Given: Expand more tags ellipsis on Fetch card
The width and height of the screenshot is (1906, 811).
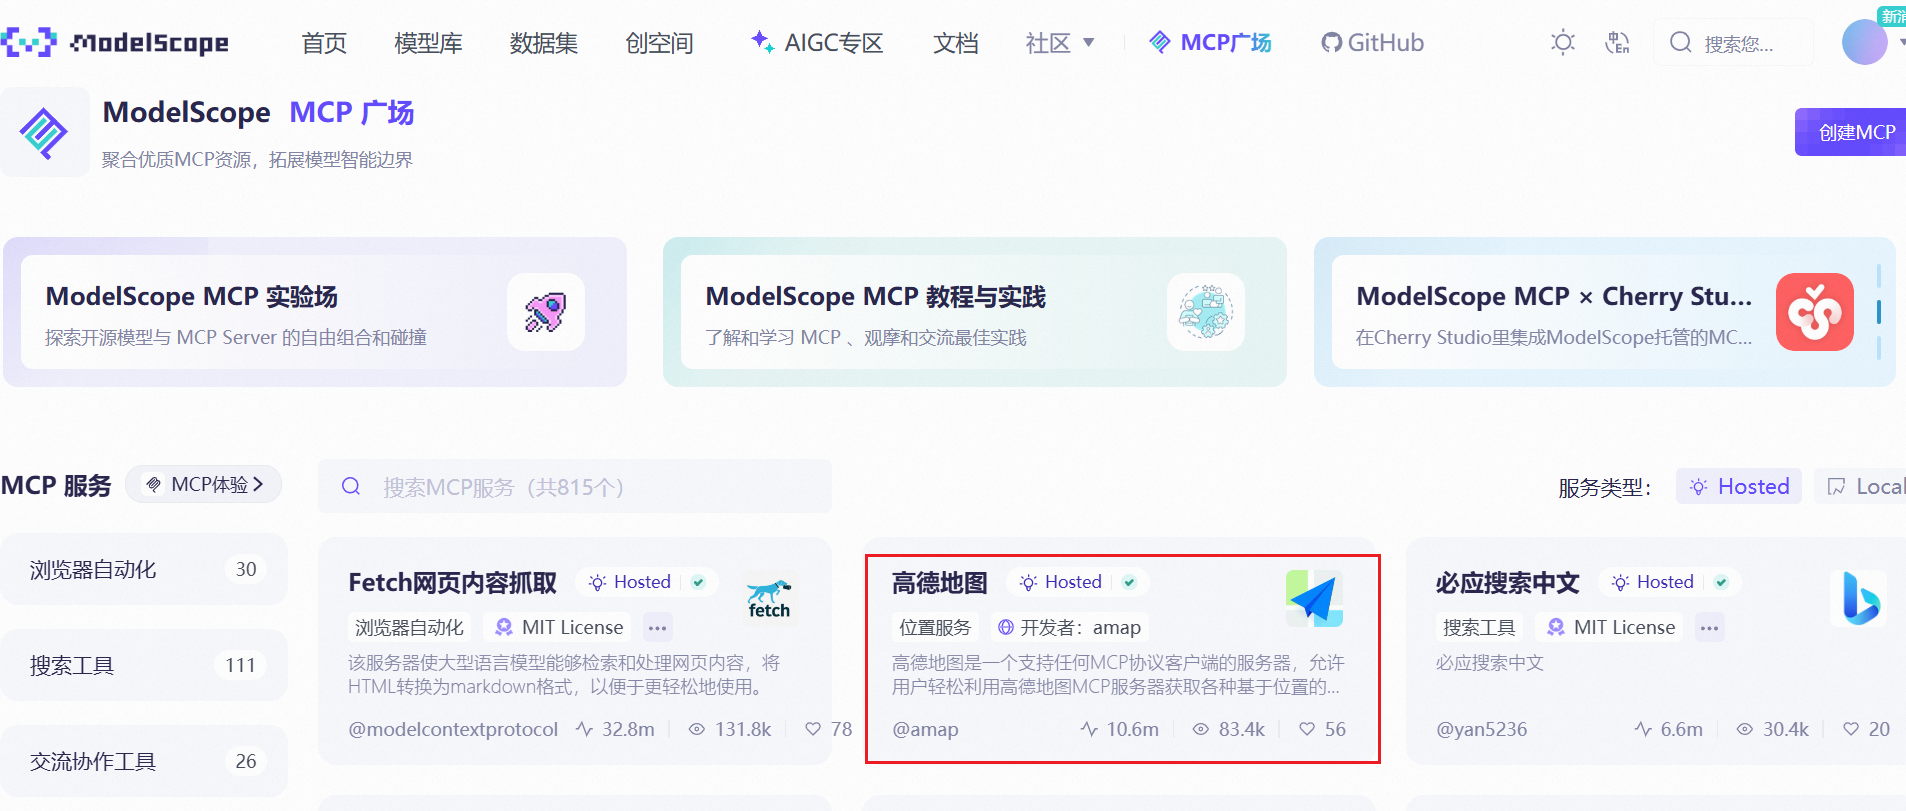Looking at the screenshot, I should (657, 628).
